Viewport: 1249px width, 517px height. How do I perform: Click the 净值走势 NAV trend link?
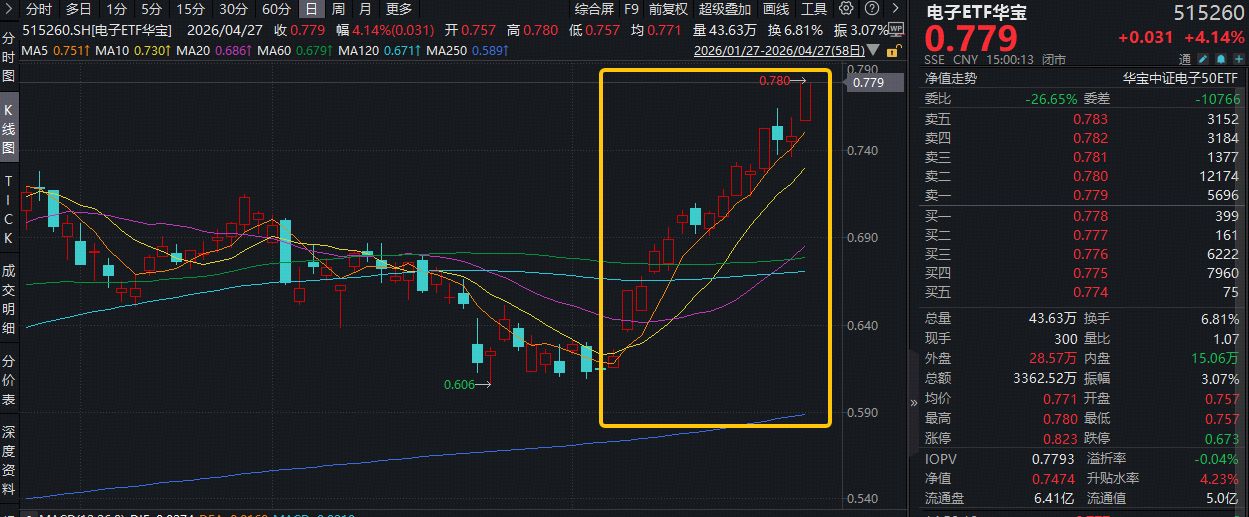tap(950, 78)
